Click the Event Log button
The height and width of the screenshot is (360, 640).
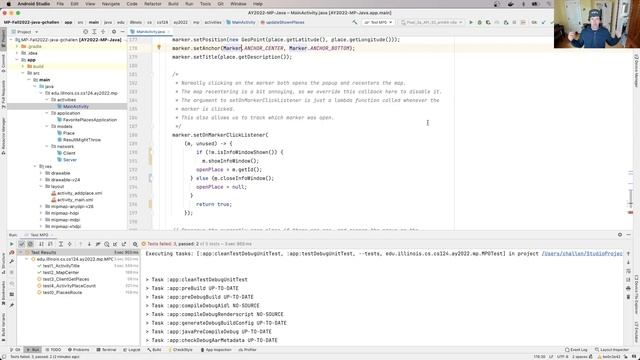coord(576,350)
